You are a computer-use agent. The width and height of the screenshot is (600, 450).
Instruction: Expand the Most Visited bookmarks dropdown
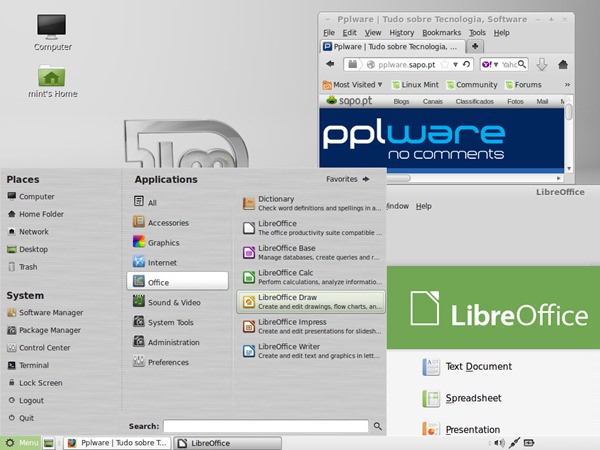352,85
